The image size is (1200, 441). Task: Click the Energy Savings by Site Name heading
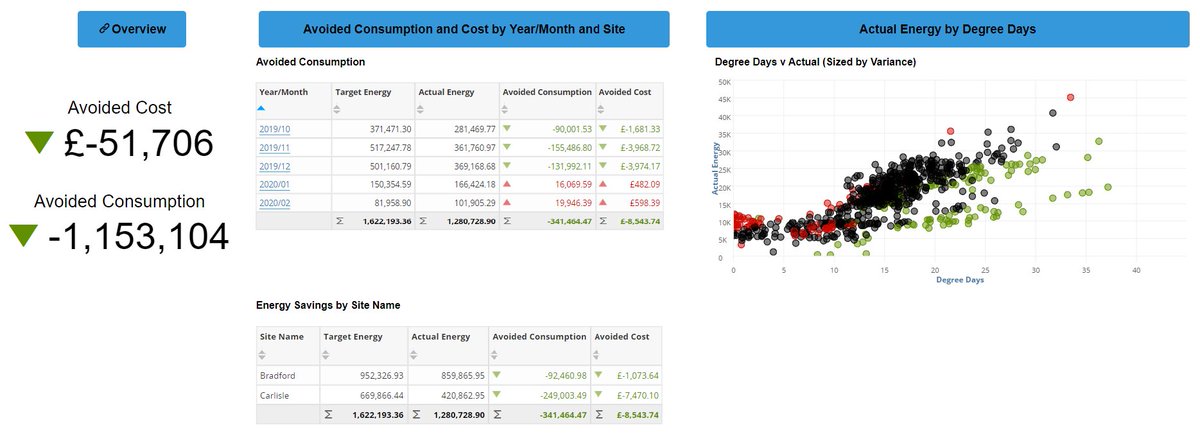[x=328, y=305]
